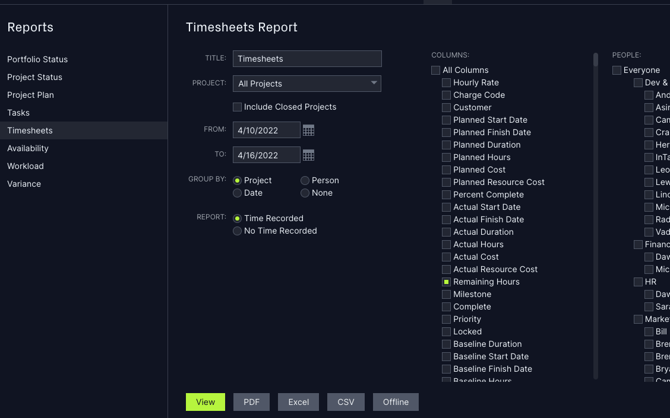Enable the Planned Cost column
This screenshot has height=418, width=670.
point(446,170)
